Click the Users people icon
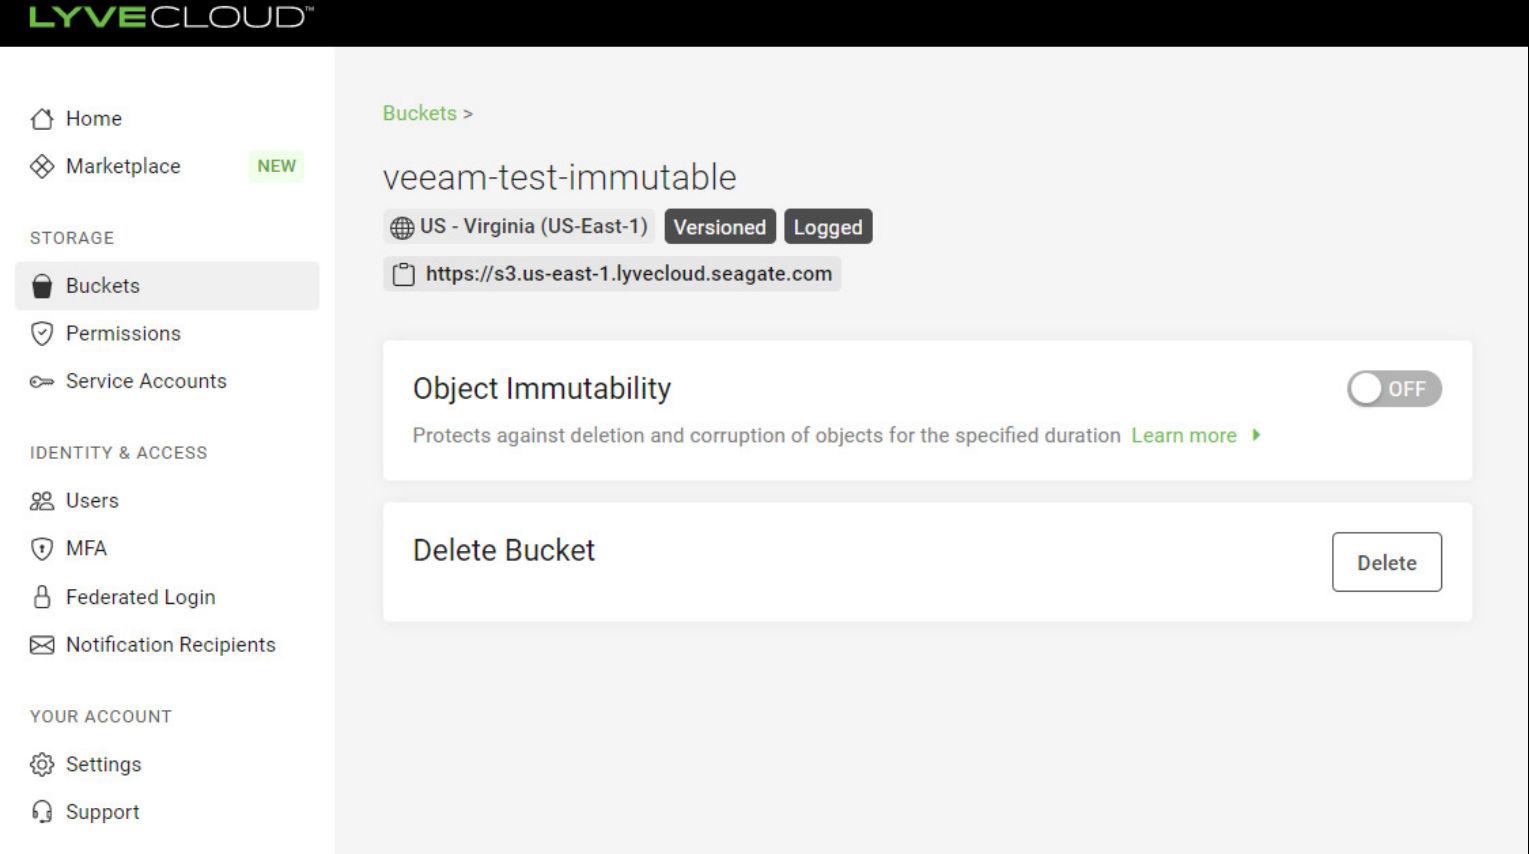The image size is (1529, 854). (x=42, y=501)
